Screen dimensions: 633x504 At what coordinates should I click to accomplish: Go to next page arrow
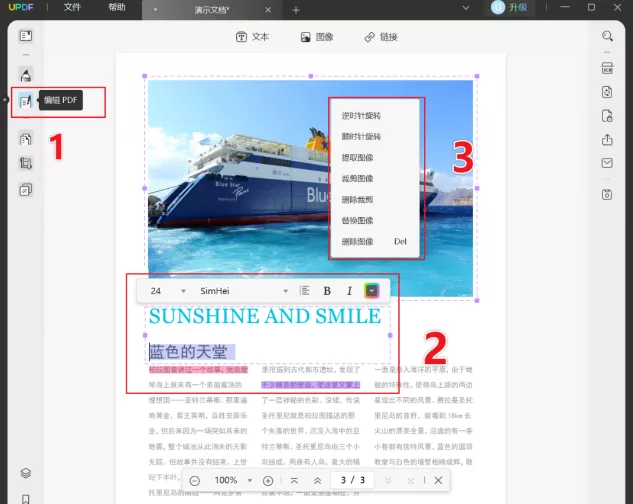(388, 481)
